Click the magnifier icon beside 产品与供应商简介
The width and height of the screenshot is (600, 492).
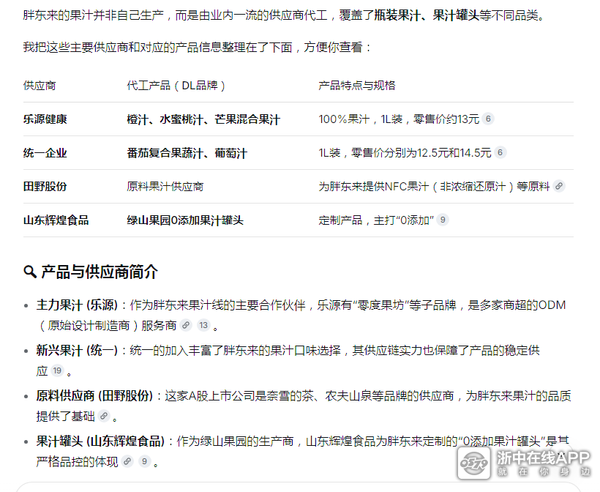(x=30, y=272)
